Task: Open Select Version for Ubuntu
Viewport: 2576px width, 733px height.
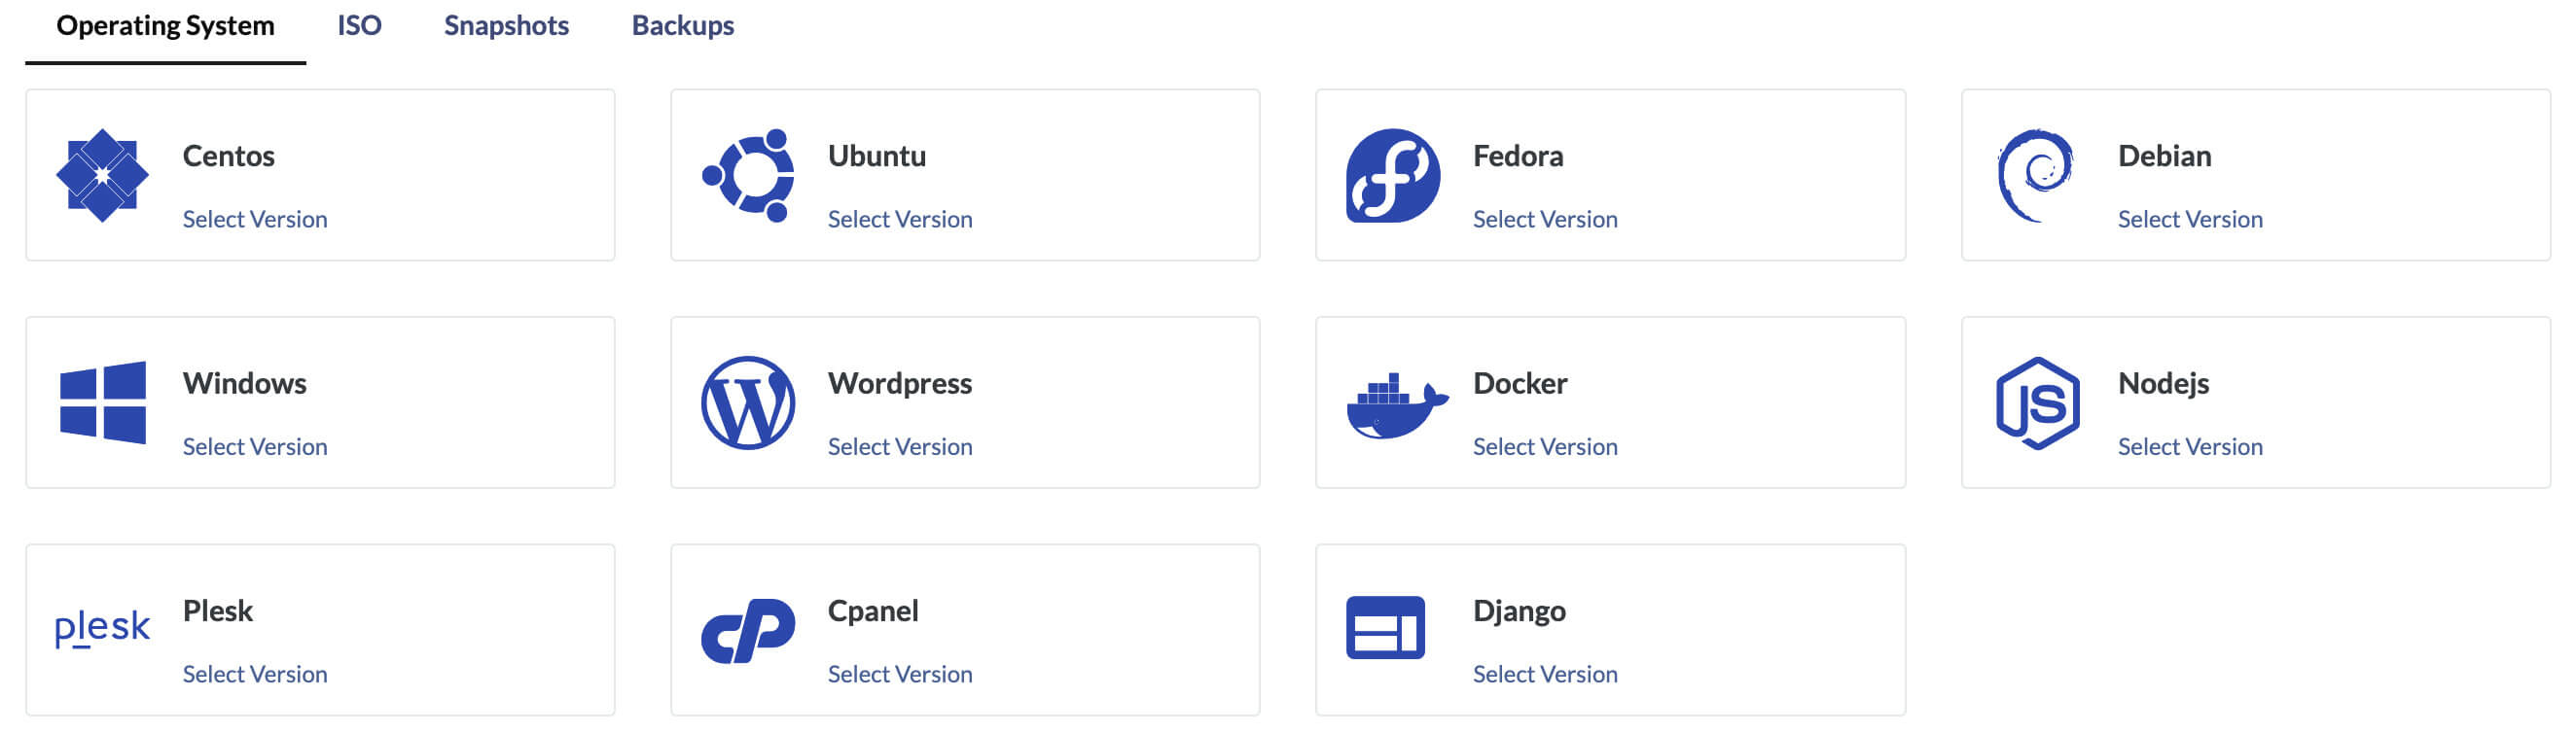Action: (x=899, y=219)
